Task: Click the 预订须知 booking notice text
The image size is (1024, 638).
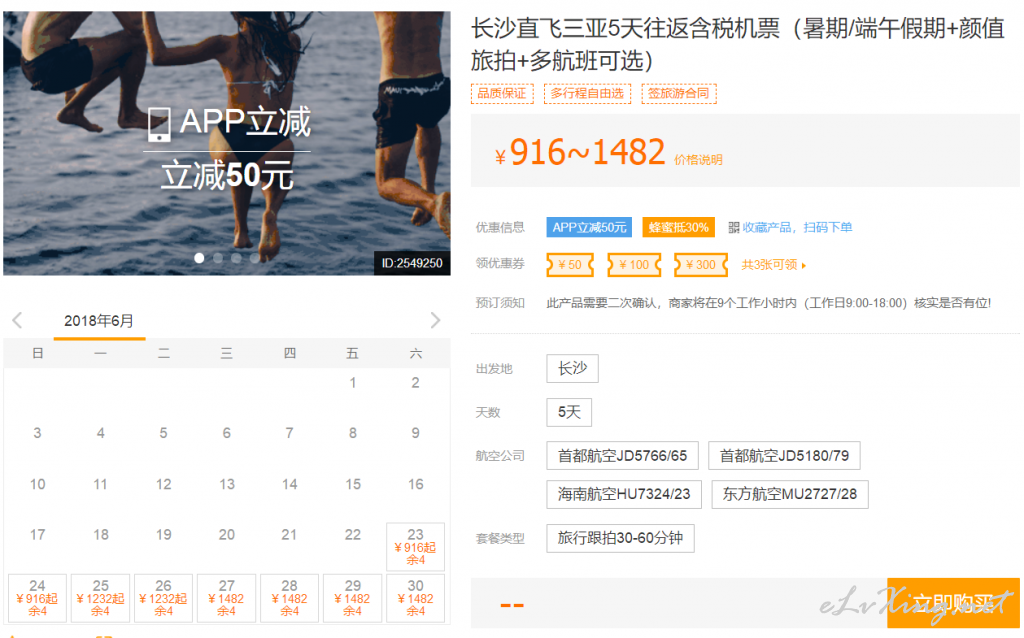Action: [x=769, y=303]
